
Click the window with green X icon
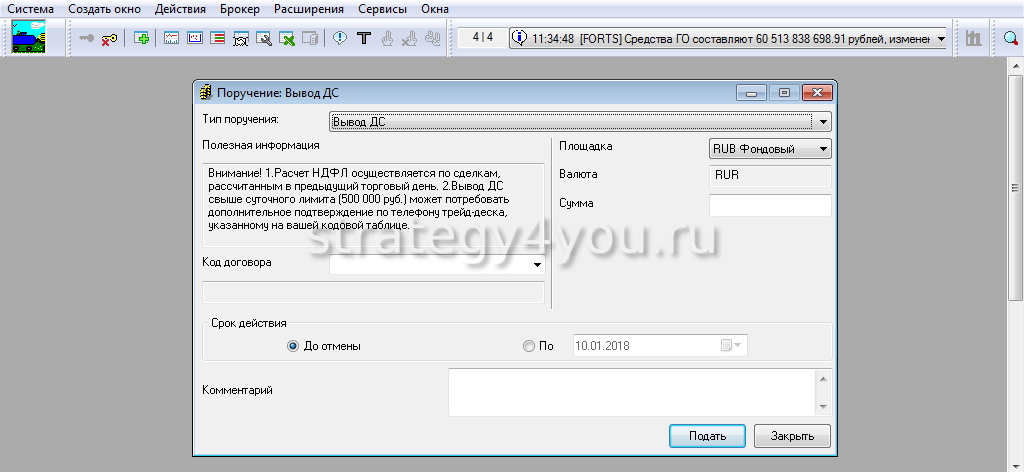287,38
